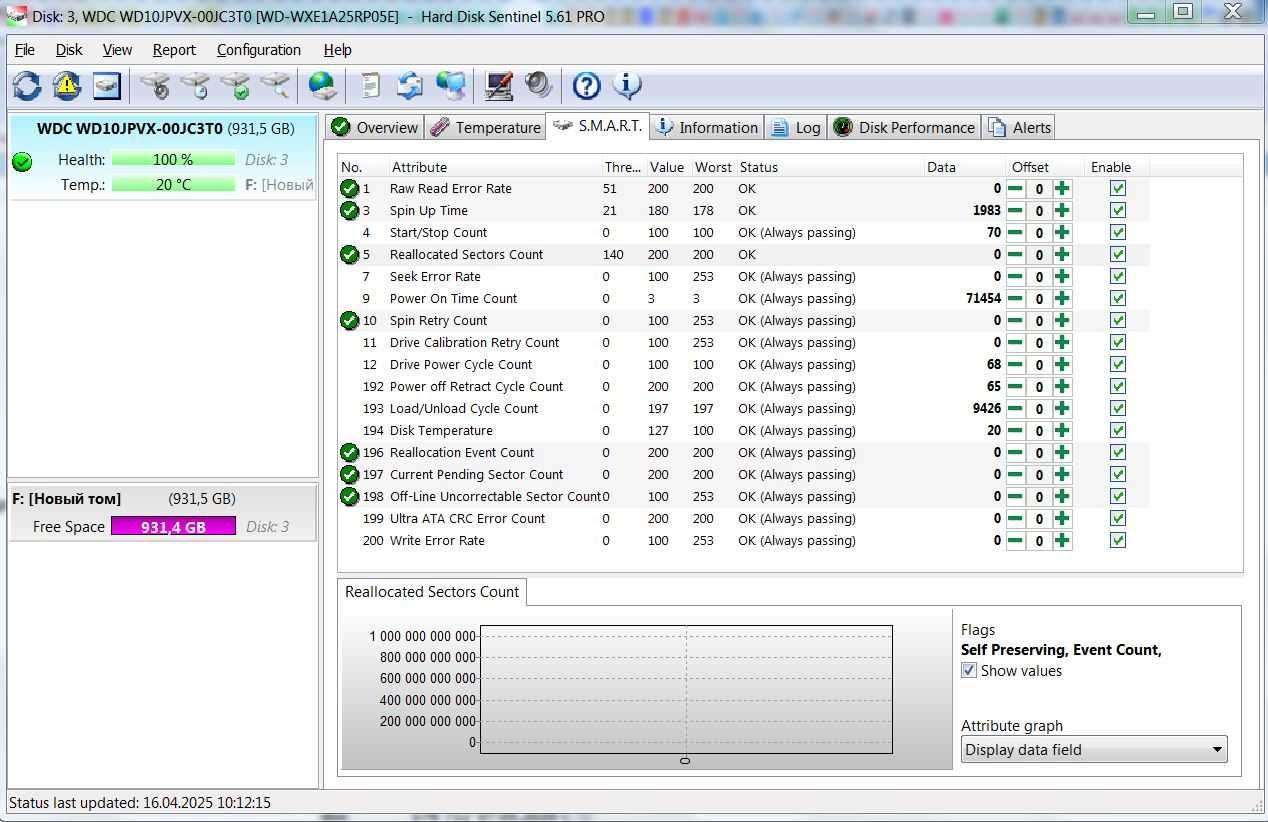This screenshot has height=822, width=1268.
Task: Click the monitor with pen configuration icon
Action: click(x=498, y=85)
